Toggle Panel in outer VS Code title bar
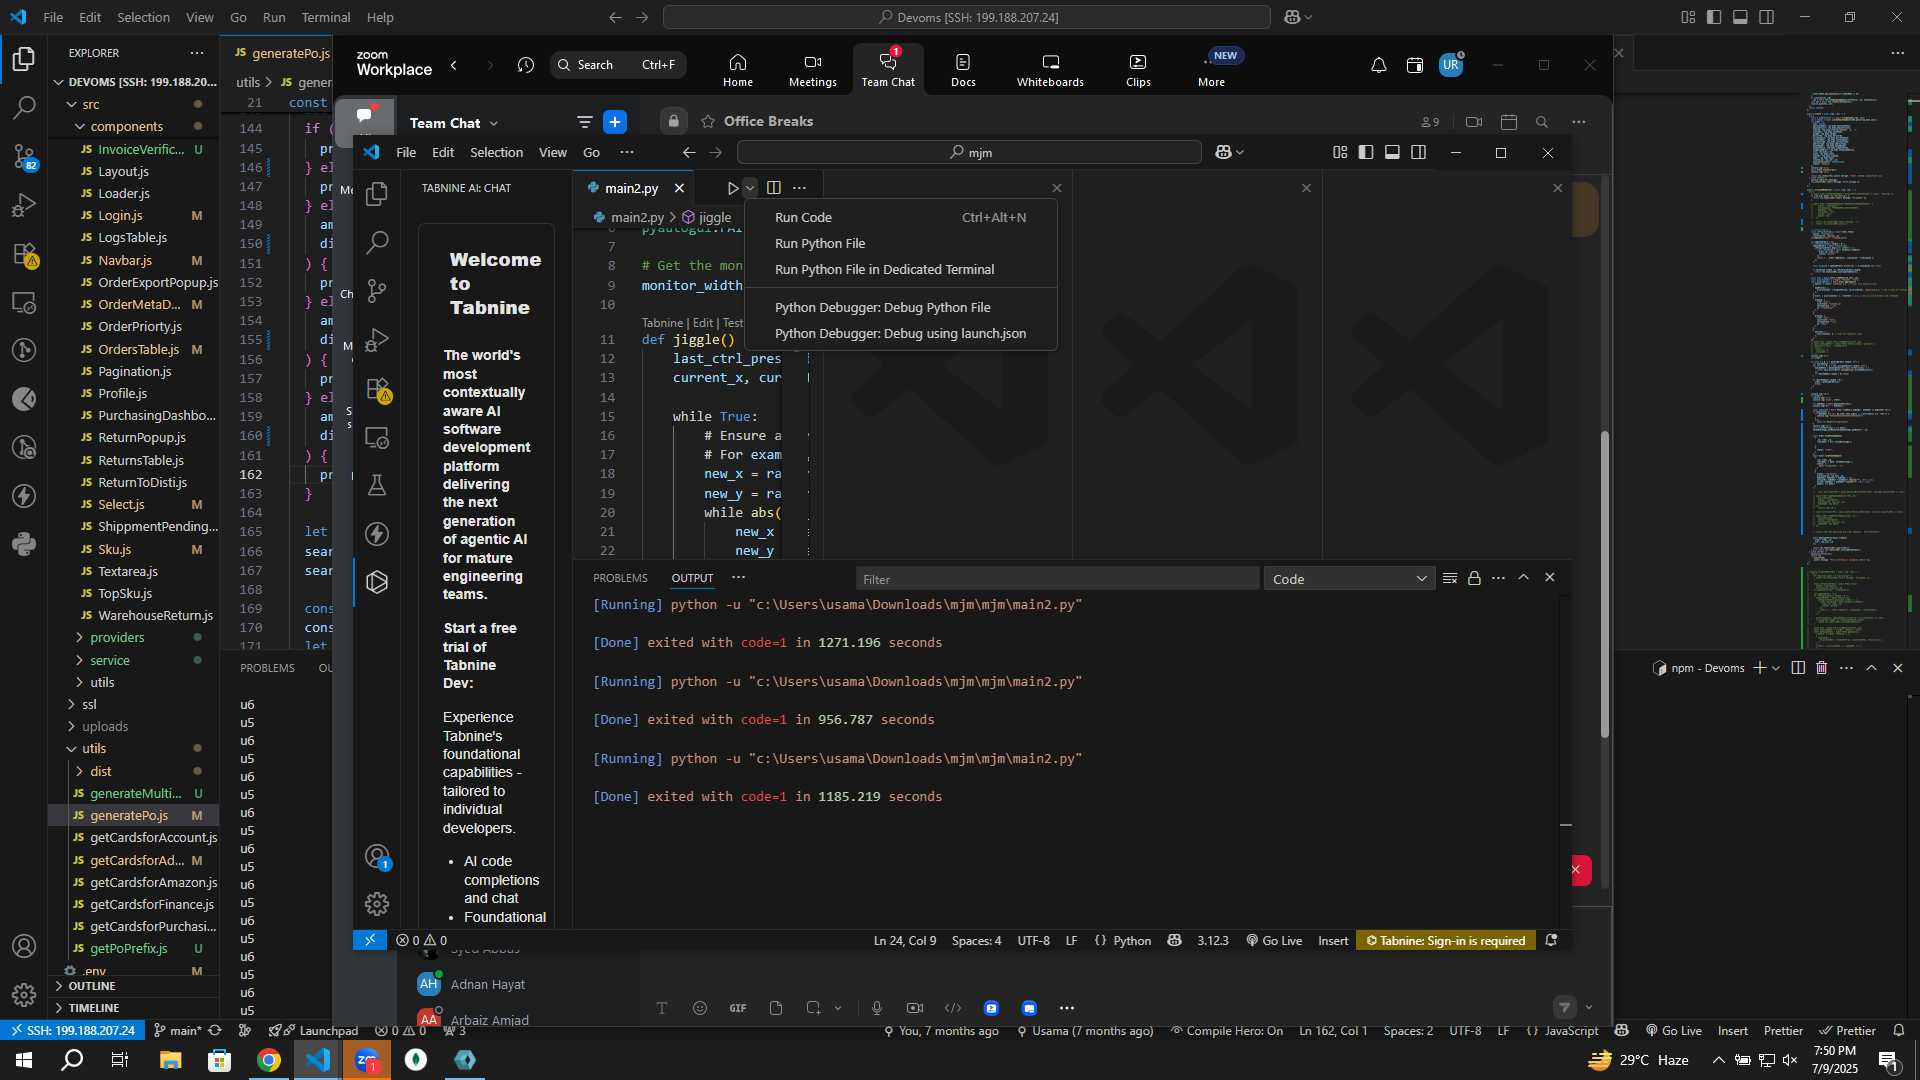 coord(1740,17)
